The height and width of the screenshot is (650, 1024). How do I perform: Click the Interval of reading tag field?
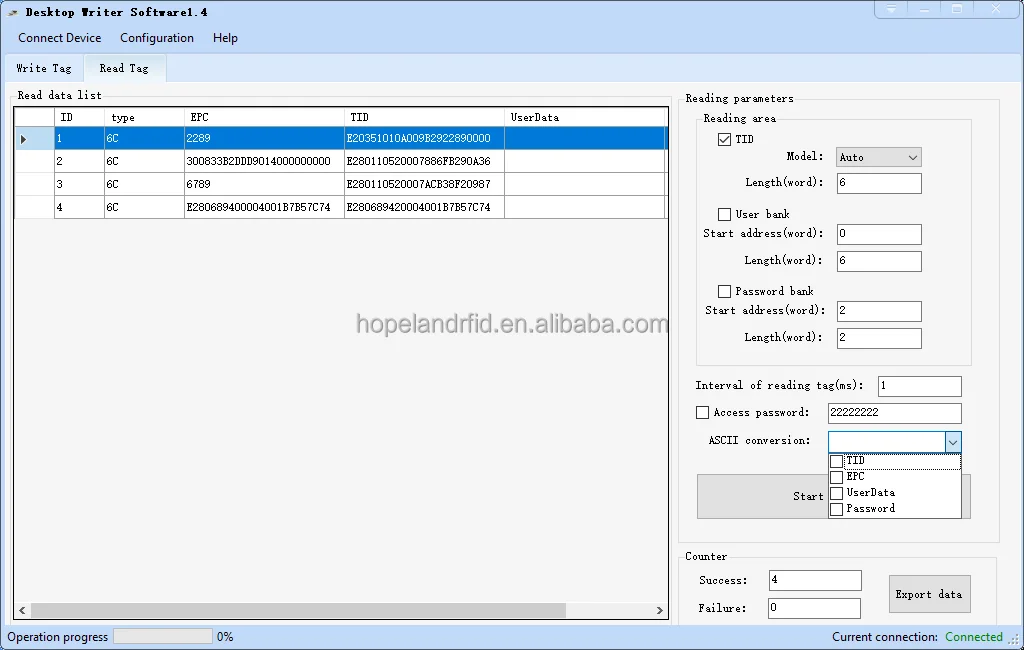(919, 386)
